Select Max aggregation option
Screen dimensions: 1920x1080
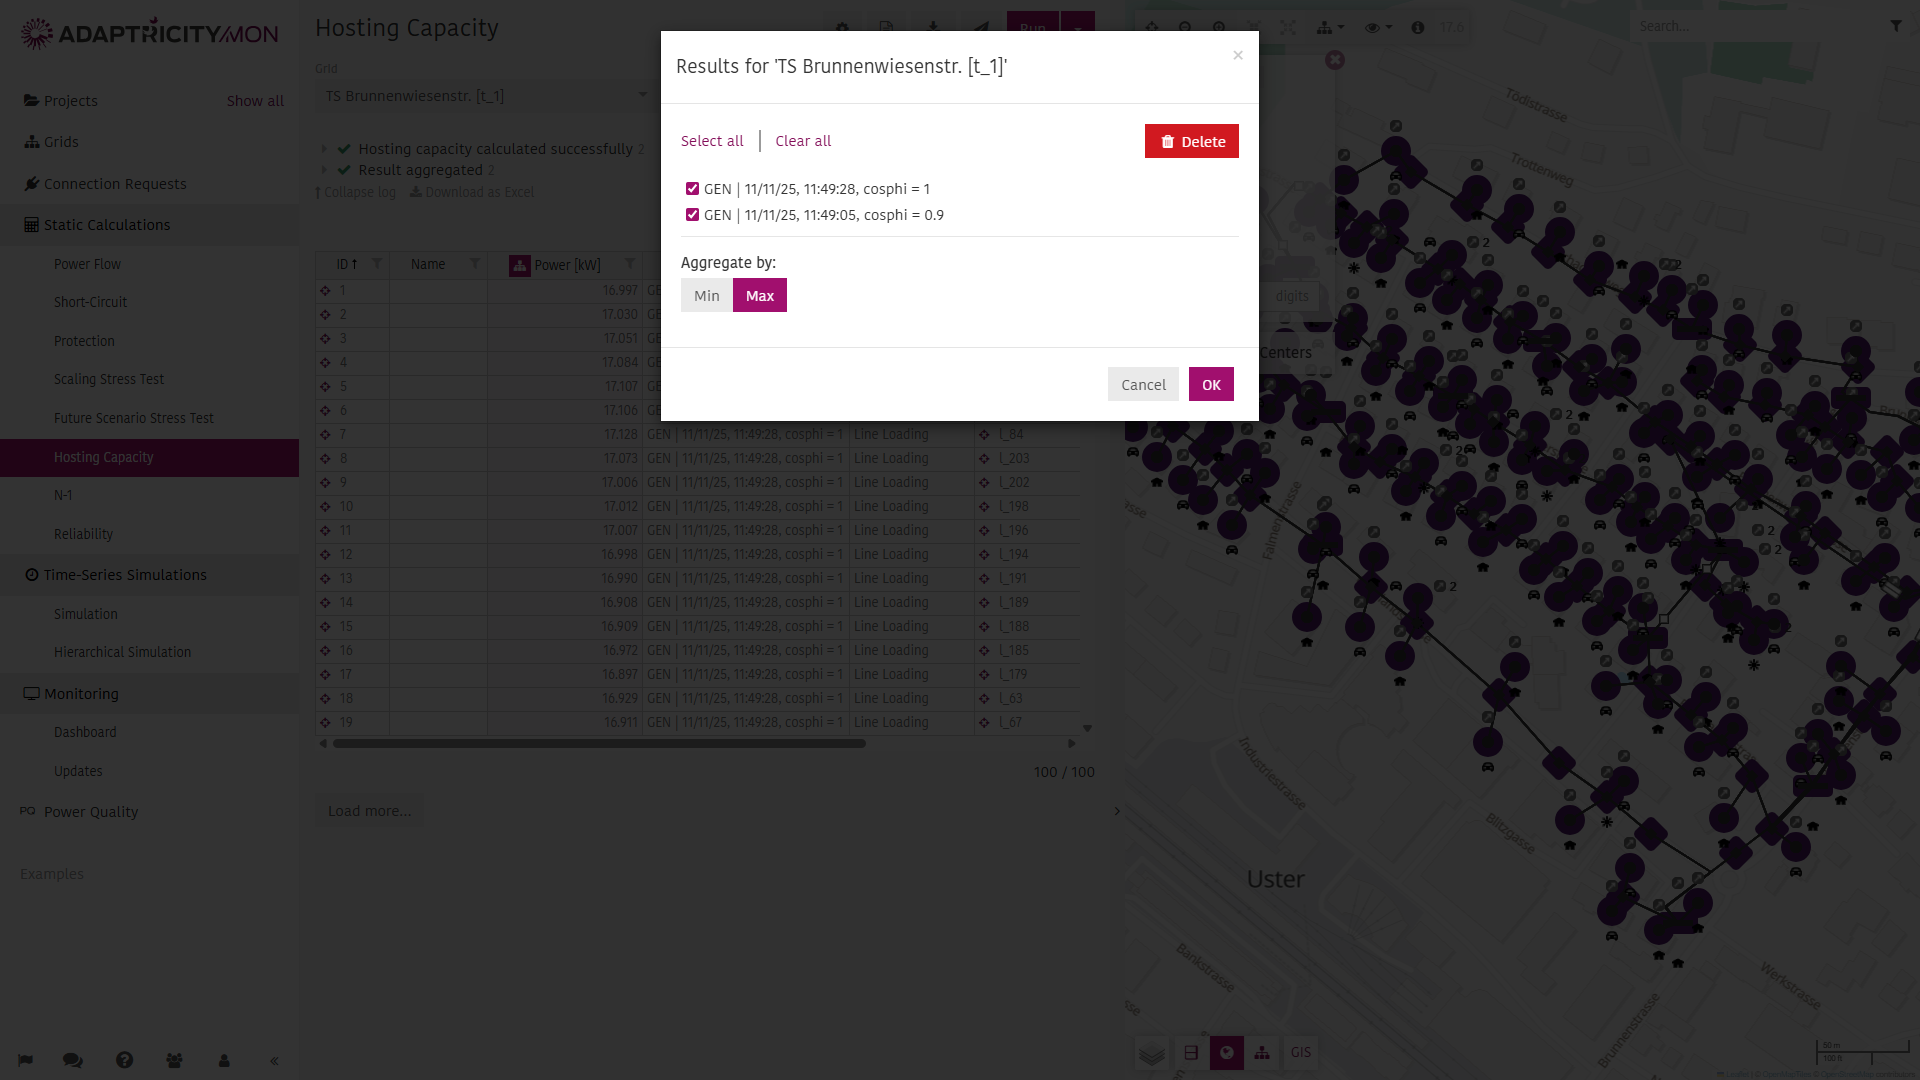coord(759,295)
